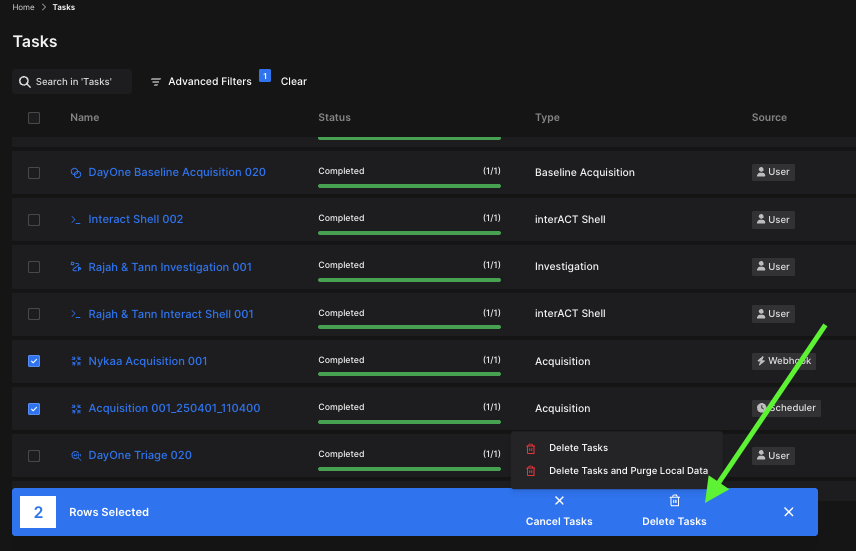The image size is (856, 551).
Task: Go to Home in the breadcrumb
Action: [23, 7]
